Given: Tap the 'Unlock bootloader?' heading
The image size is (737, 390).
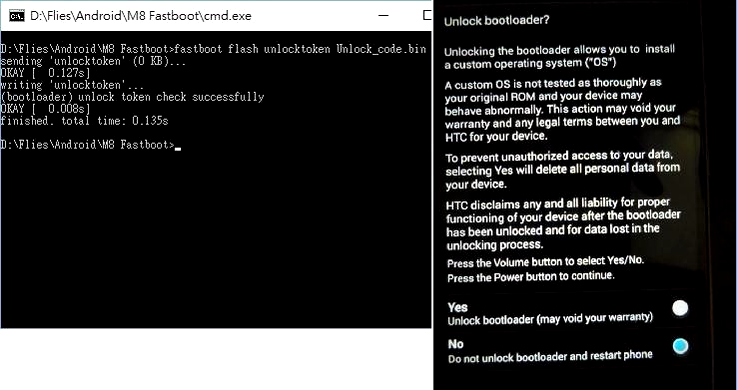Looking at the screenshot, I should click(496, 21).
